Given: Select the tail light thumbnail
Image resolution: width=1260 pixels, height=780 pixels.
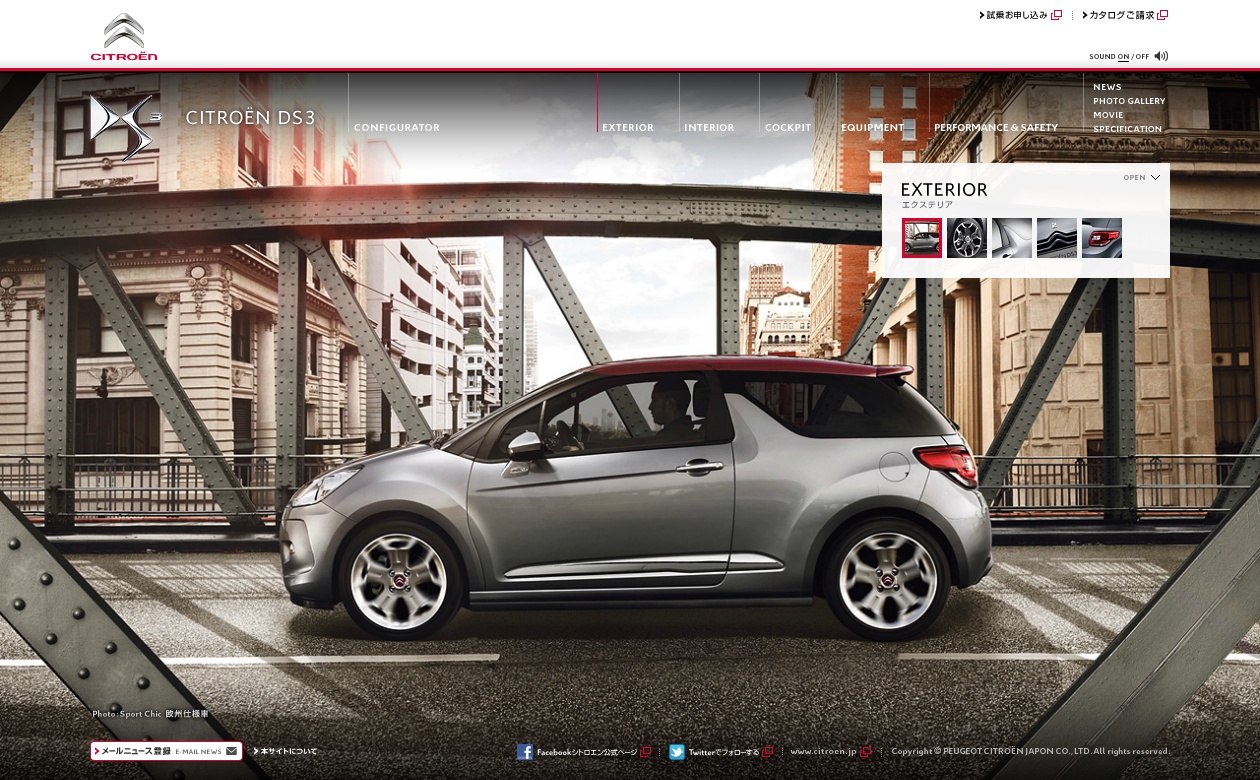Looking at the screenshot, I should pos(1102,238).
